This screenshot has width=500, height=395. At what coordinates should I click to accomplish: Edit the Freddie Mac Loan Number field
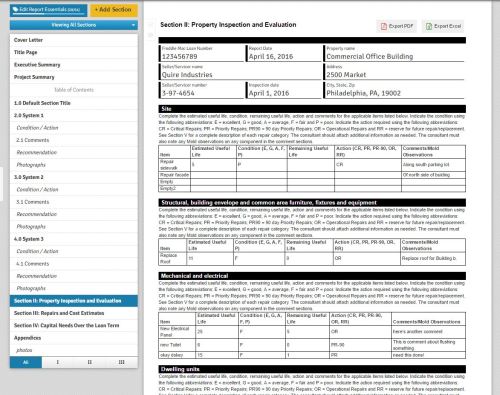tap(202, 53)
